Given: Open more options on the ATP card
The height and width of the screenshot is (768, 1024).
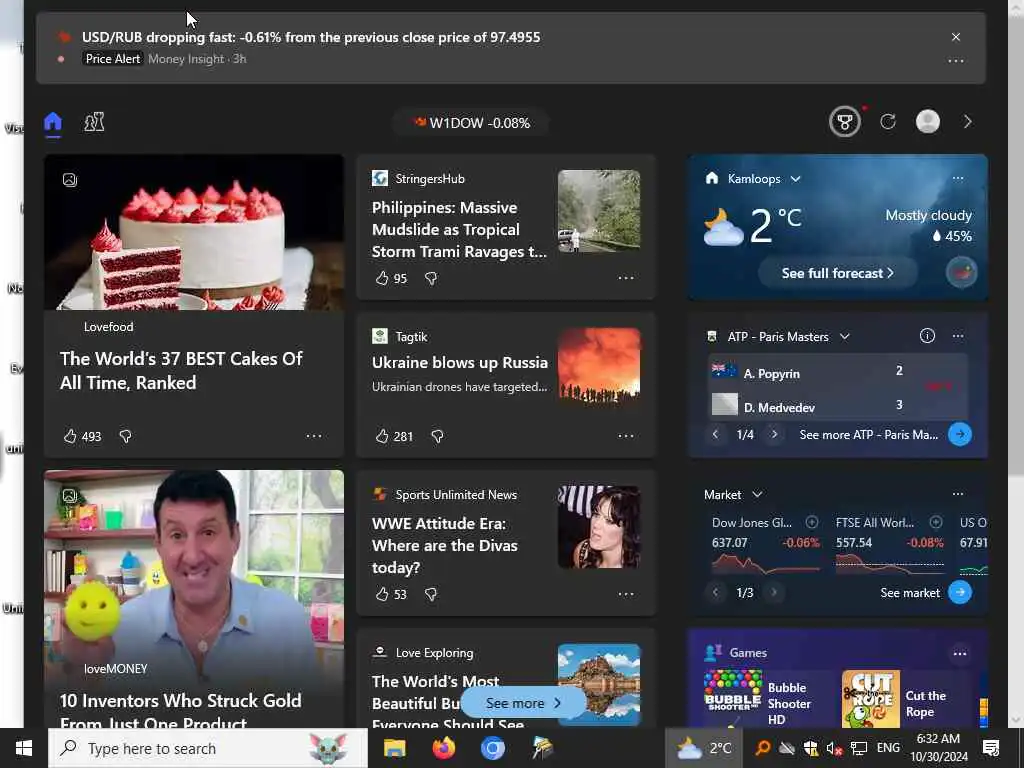Looking at the screenshot, I should coord(958,336).
